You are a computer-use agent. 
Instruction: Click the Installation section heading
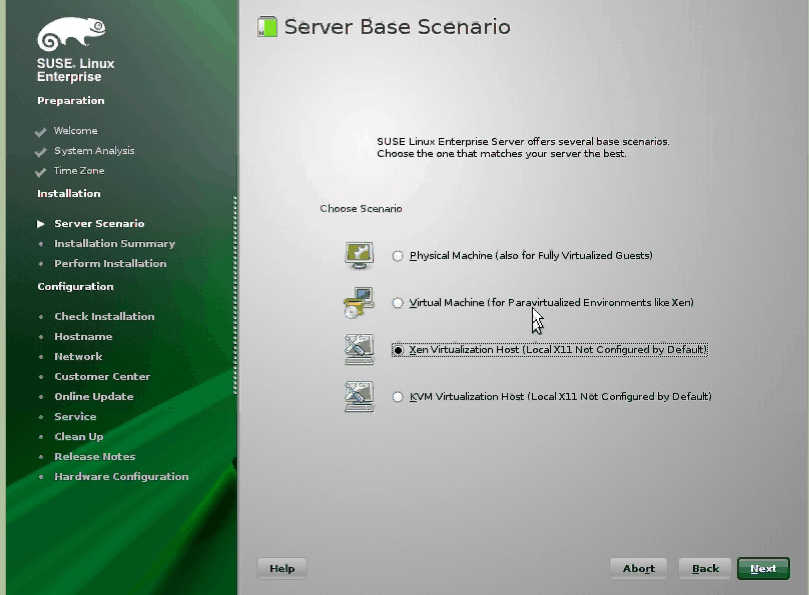click(69, 194)
